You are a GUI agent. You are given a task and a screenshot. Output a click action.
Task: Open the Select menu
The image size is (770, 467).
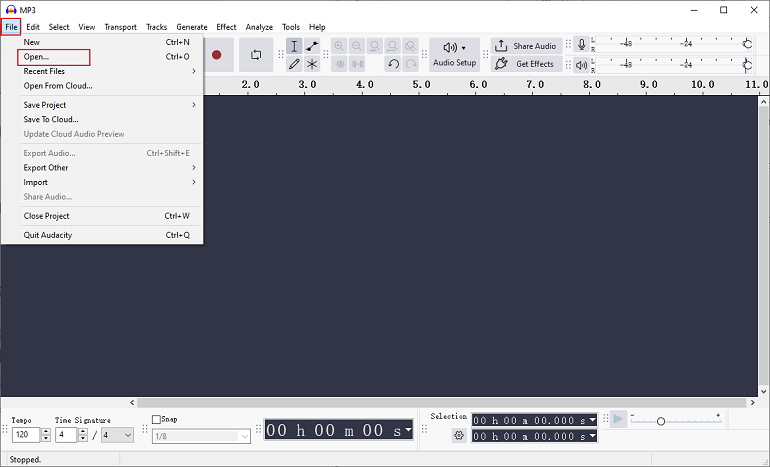pos(59,27)
